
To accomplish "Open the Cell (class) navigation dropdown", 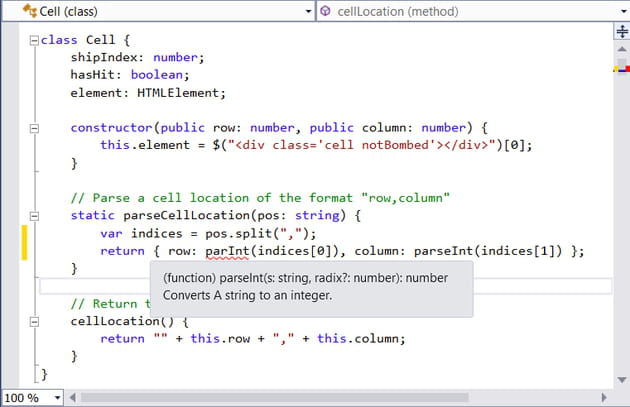I will coord(308,11).
